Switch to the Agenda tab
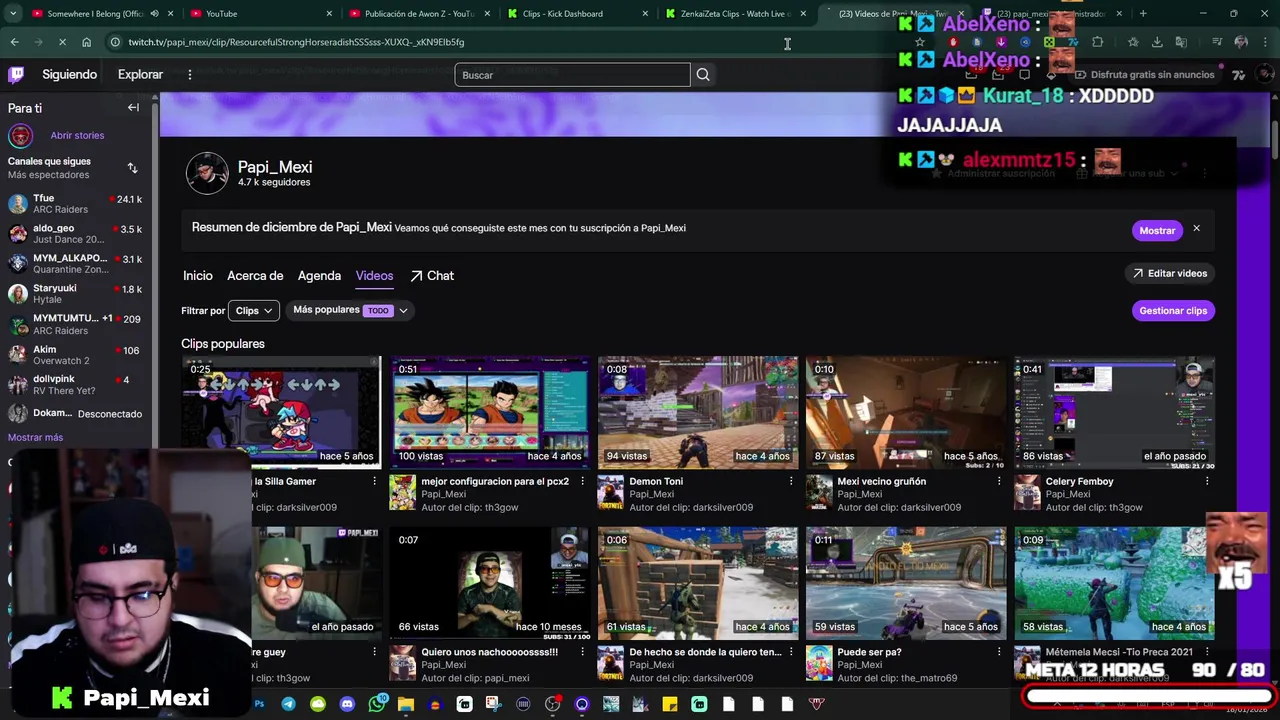Viewport: 1280px width, 720px height. click(319, 276)
